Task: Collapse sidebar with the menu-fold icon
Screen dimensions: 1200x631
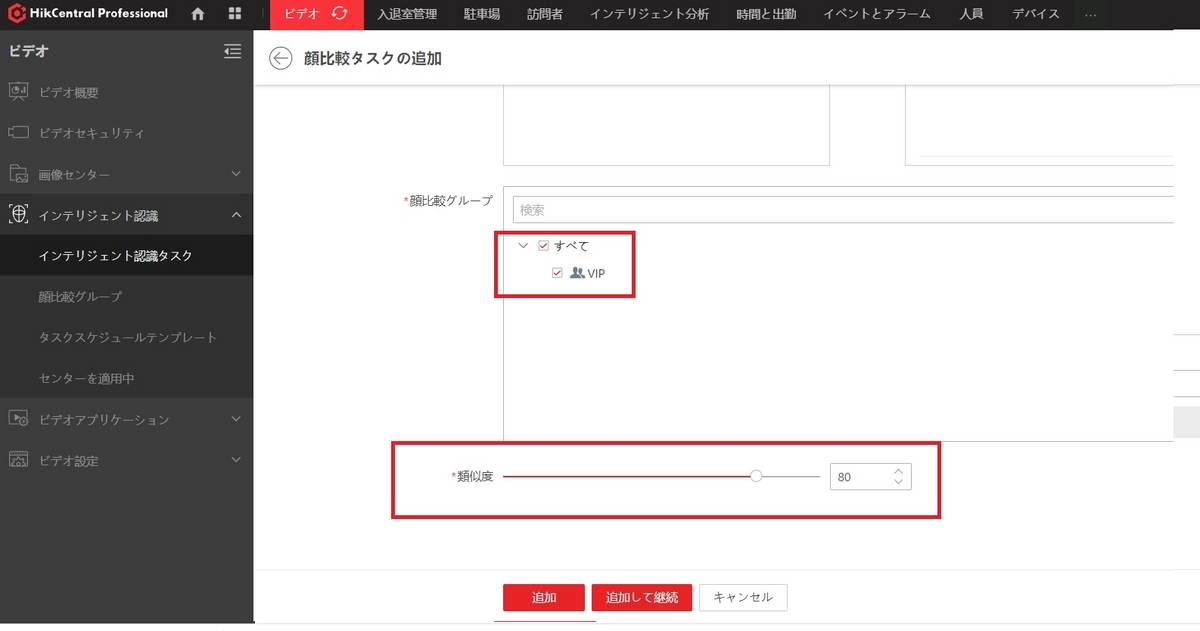Action: pos(232,51)
